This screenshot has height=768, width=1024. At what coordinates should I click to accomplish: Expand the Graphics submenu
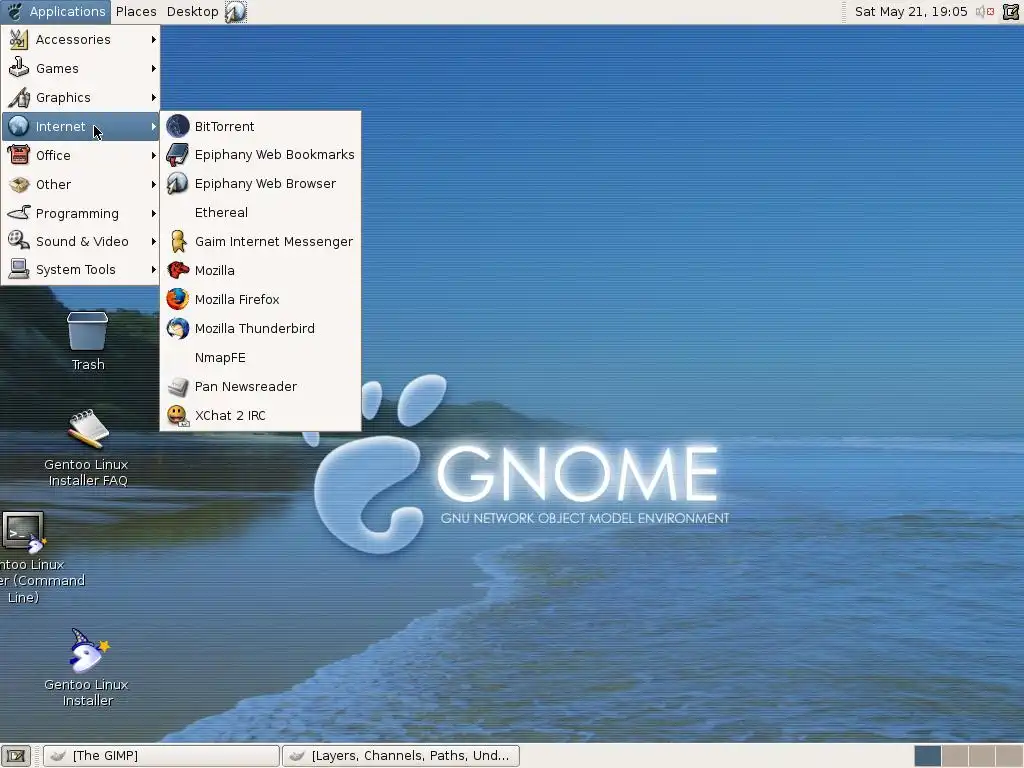[80, 97]
